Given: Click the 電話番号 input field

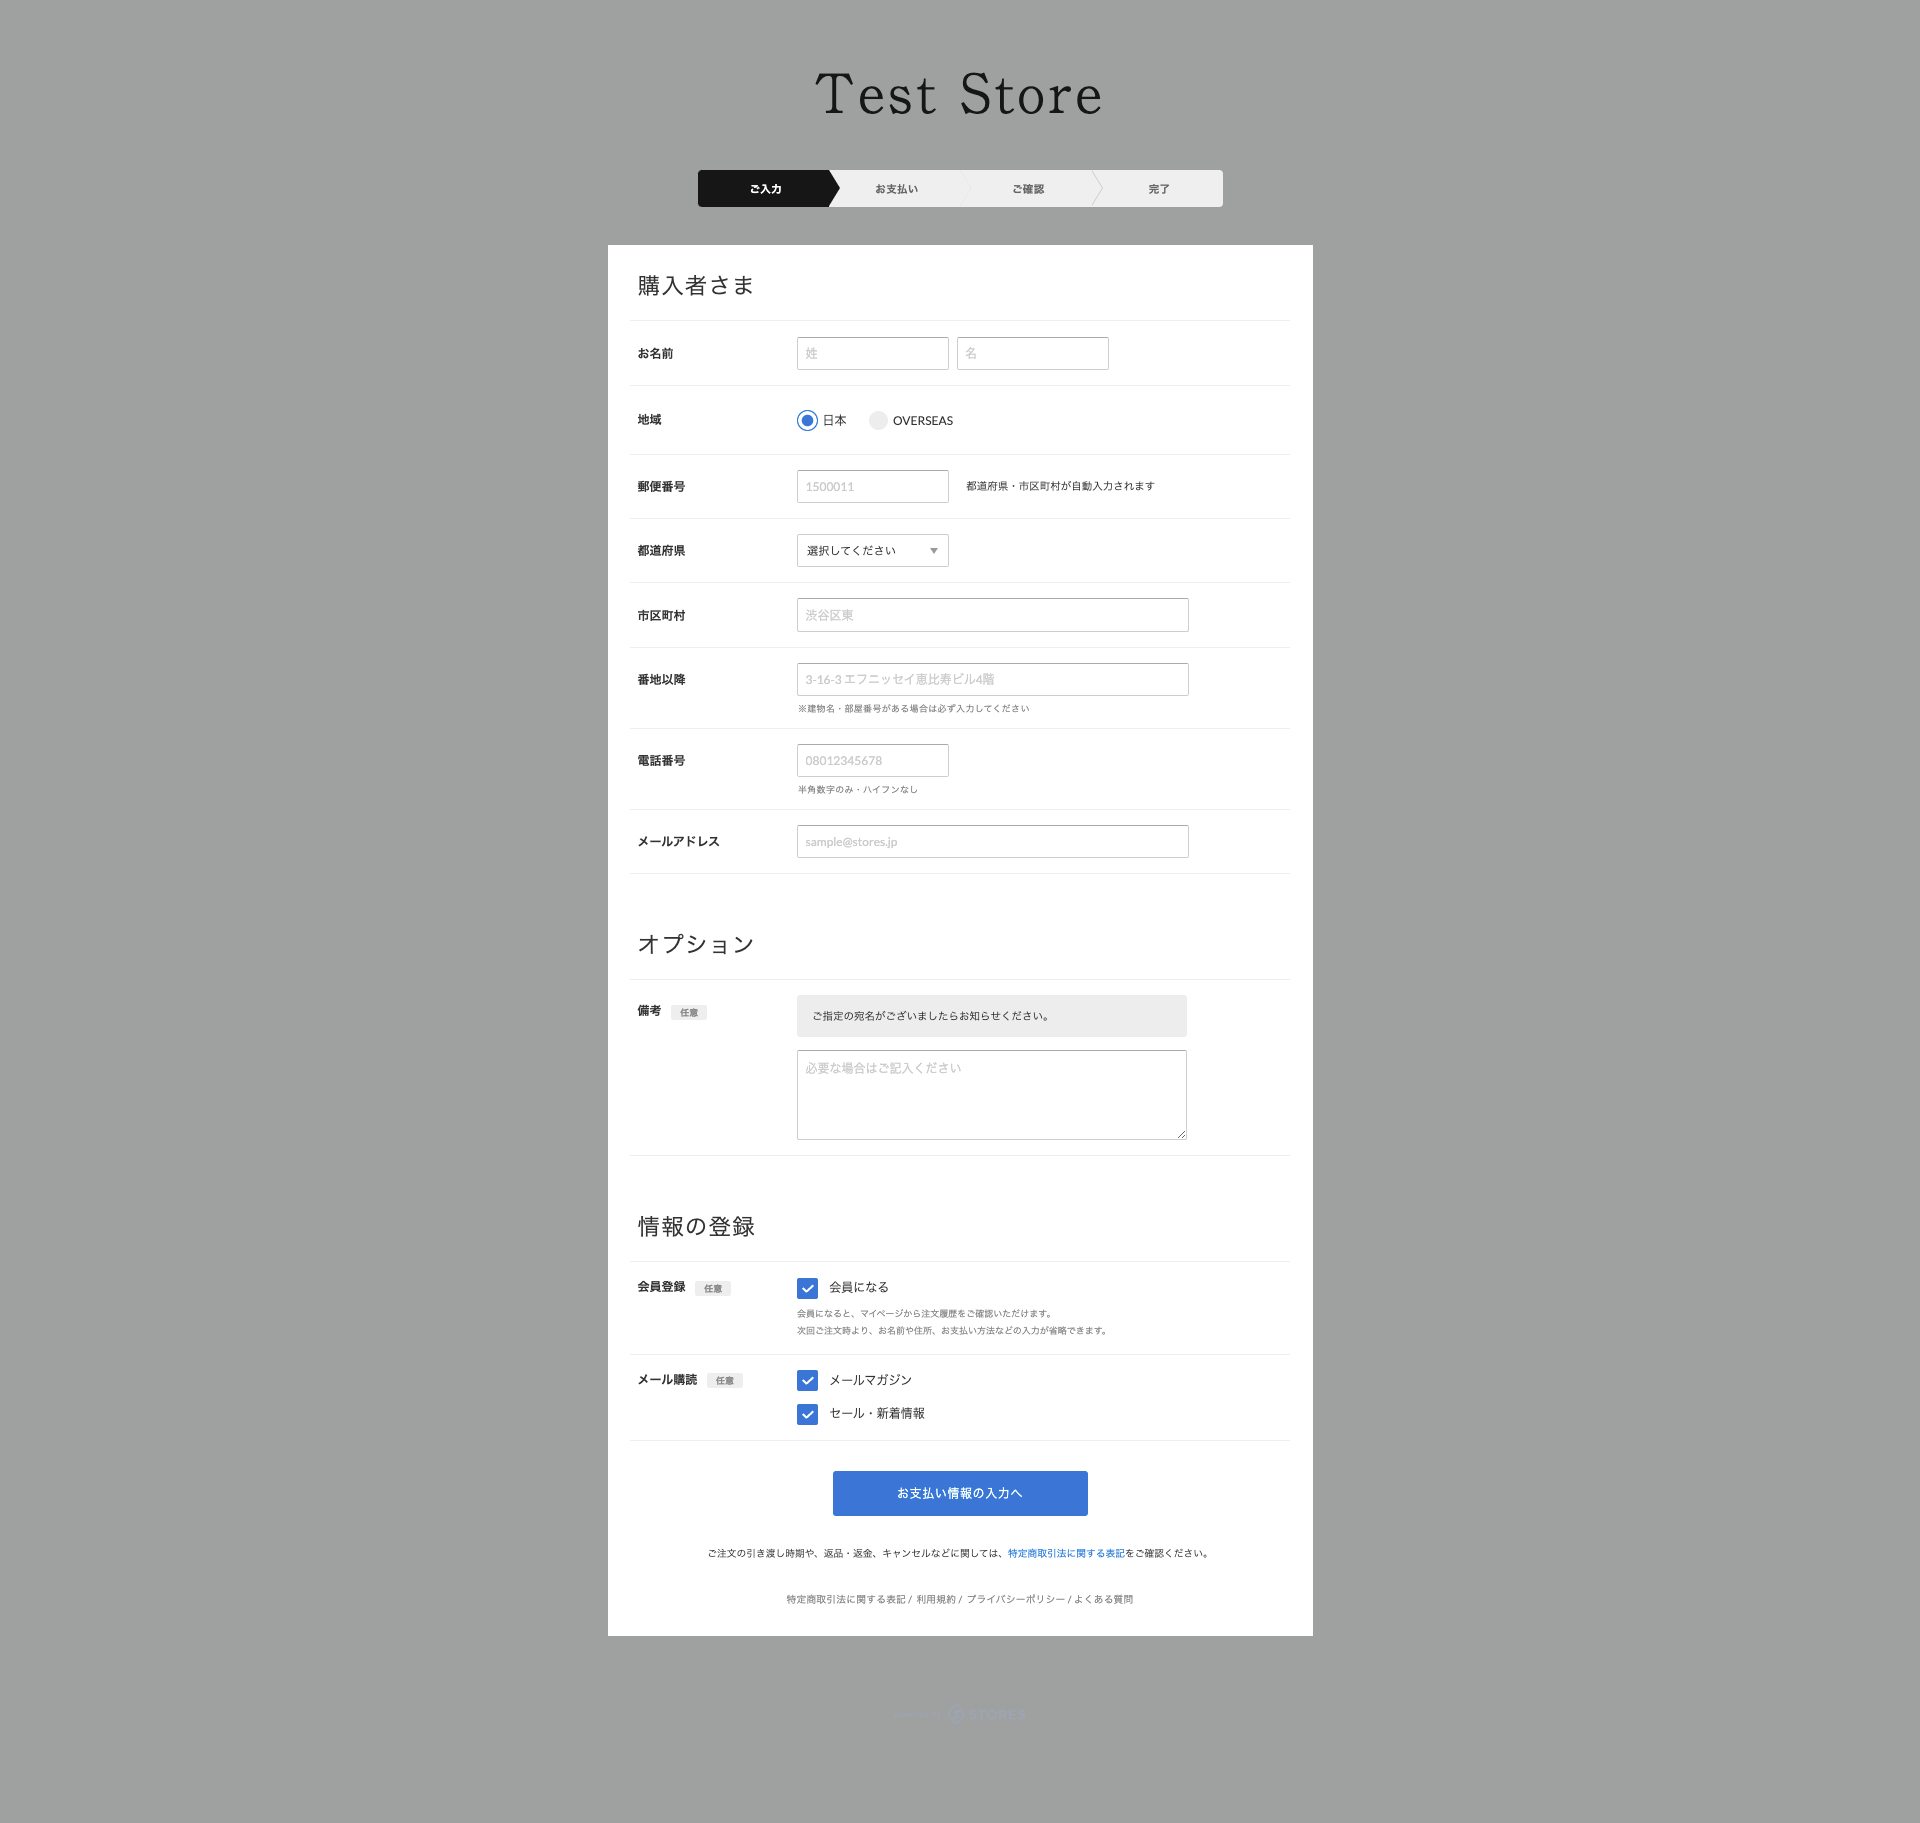Looking at the screenshot, I should pyautogui.click(x=874, y=761).
